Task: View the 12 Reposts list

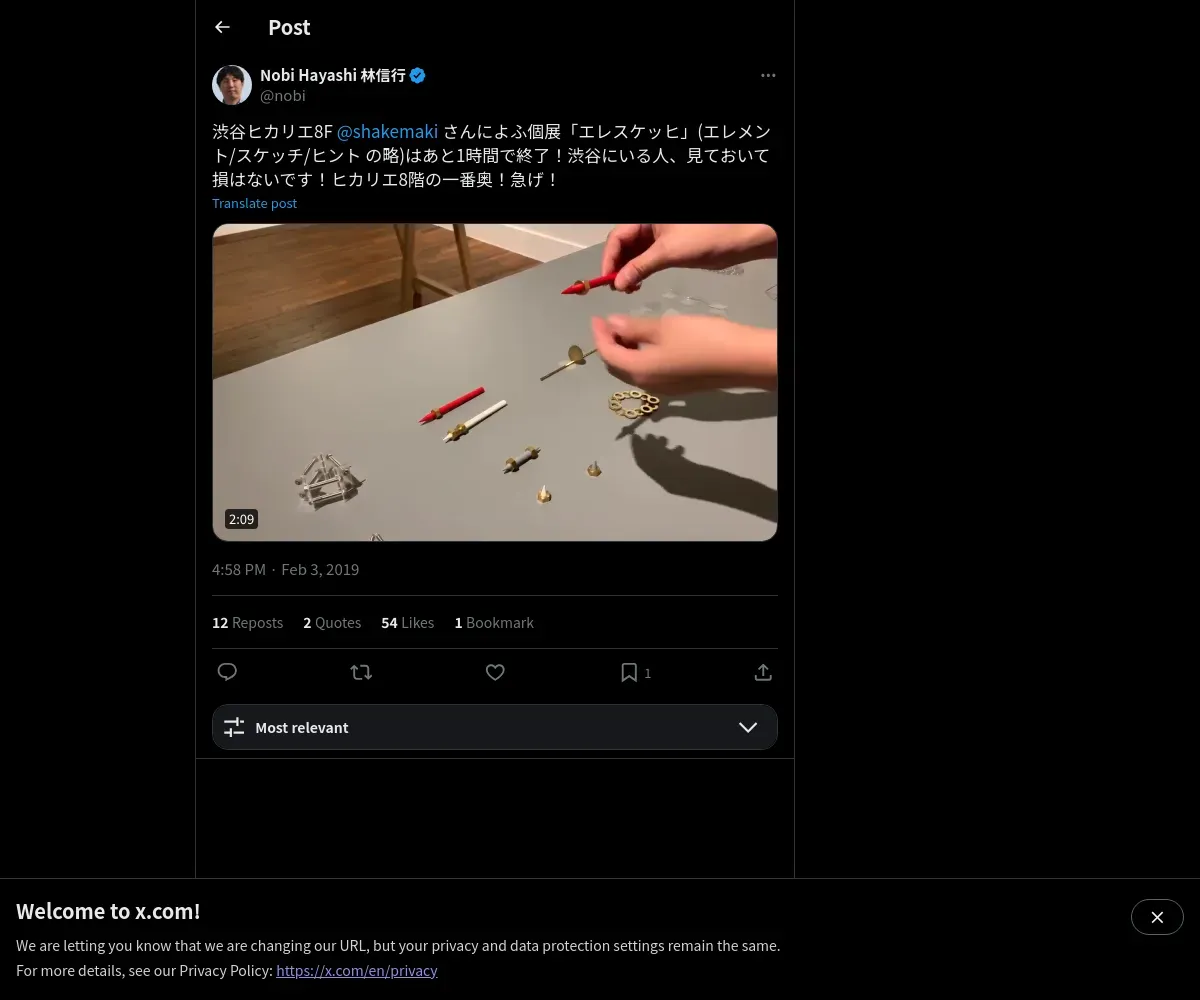Action: point(247,622)
